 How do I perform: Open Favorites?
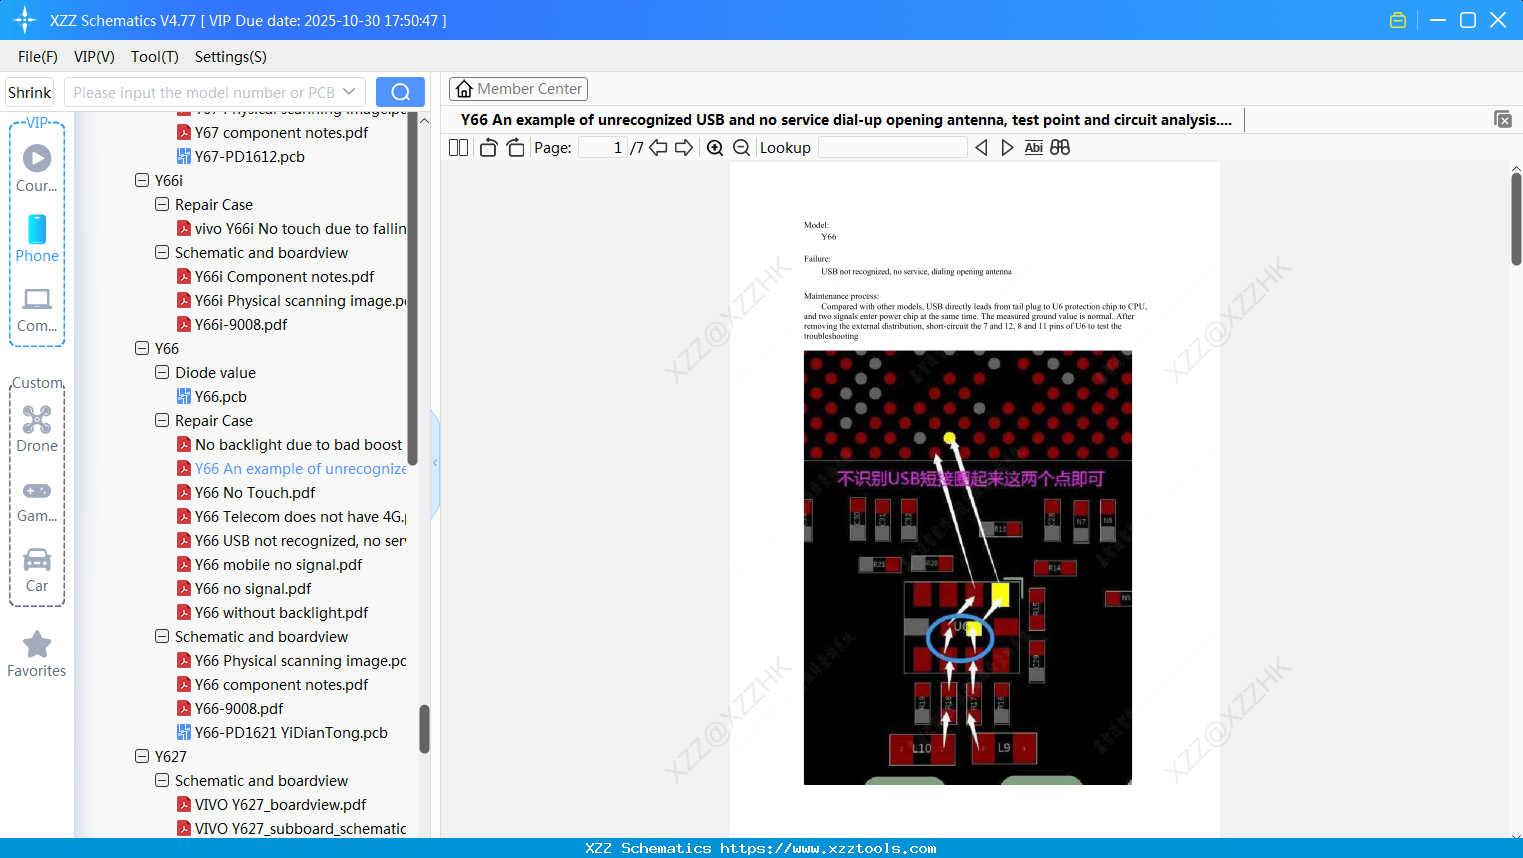(x=37, y=655)
